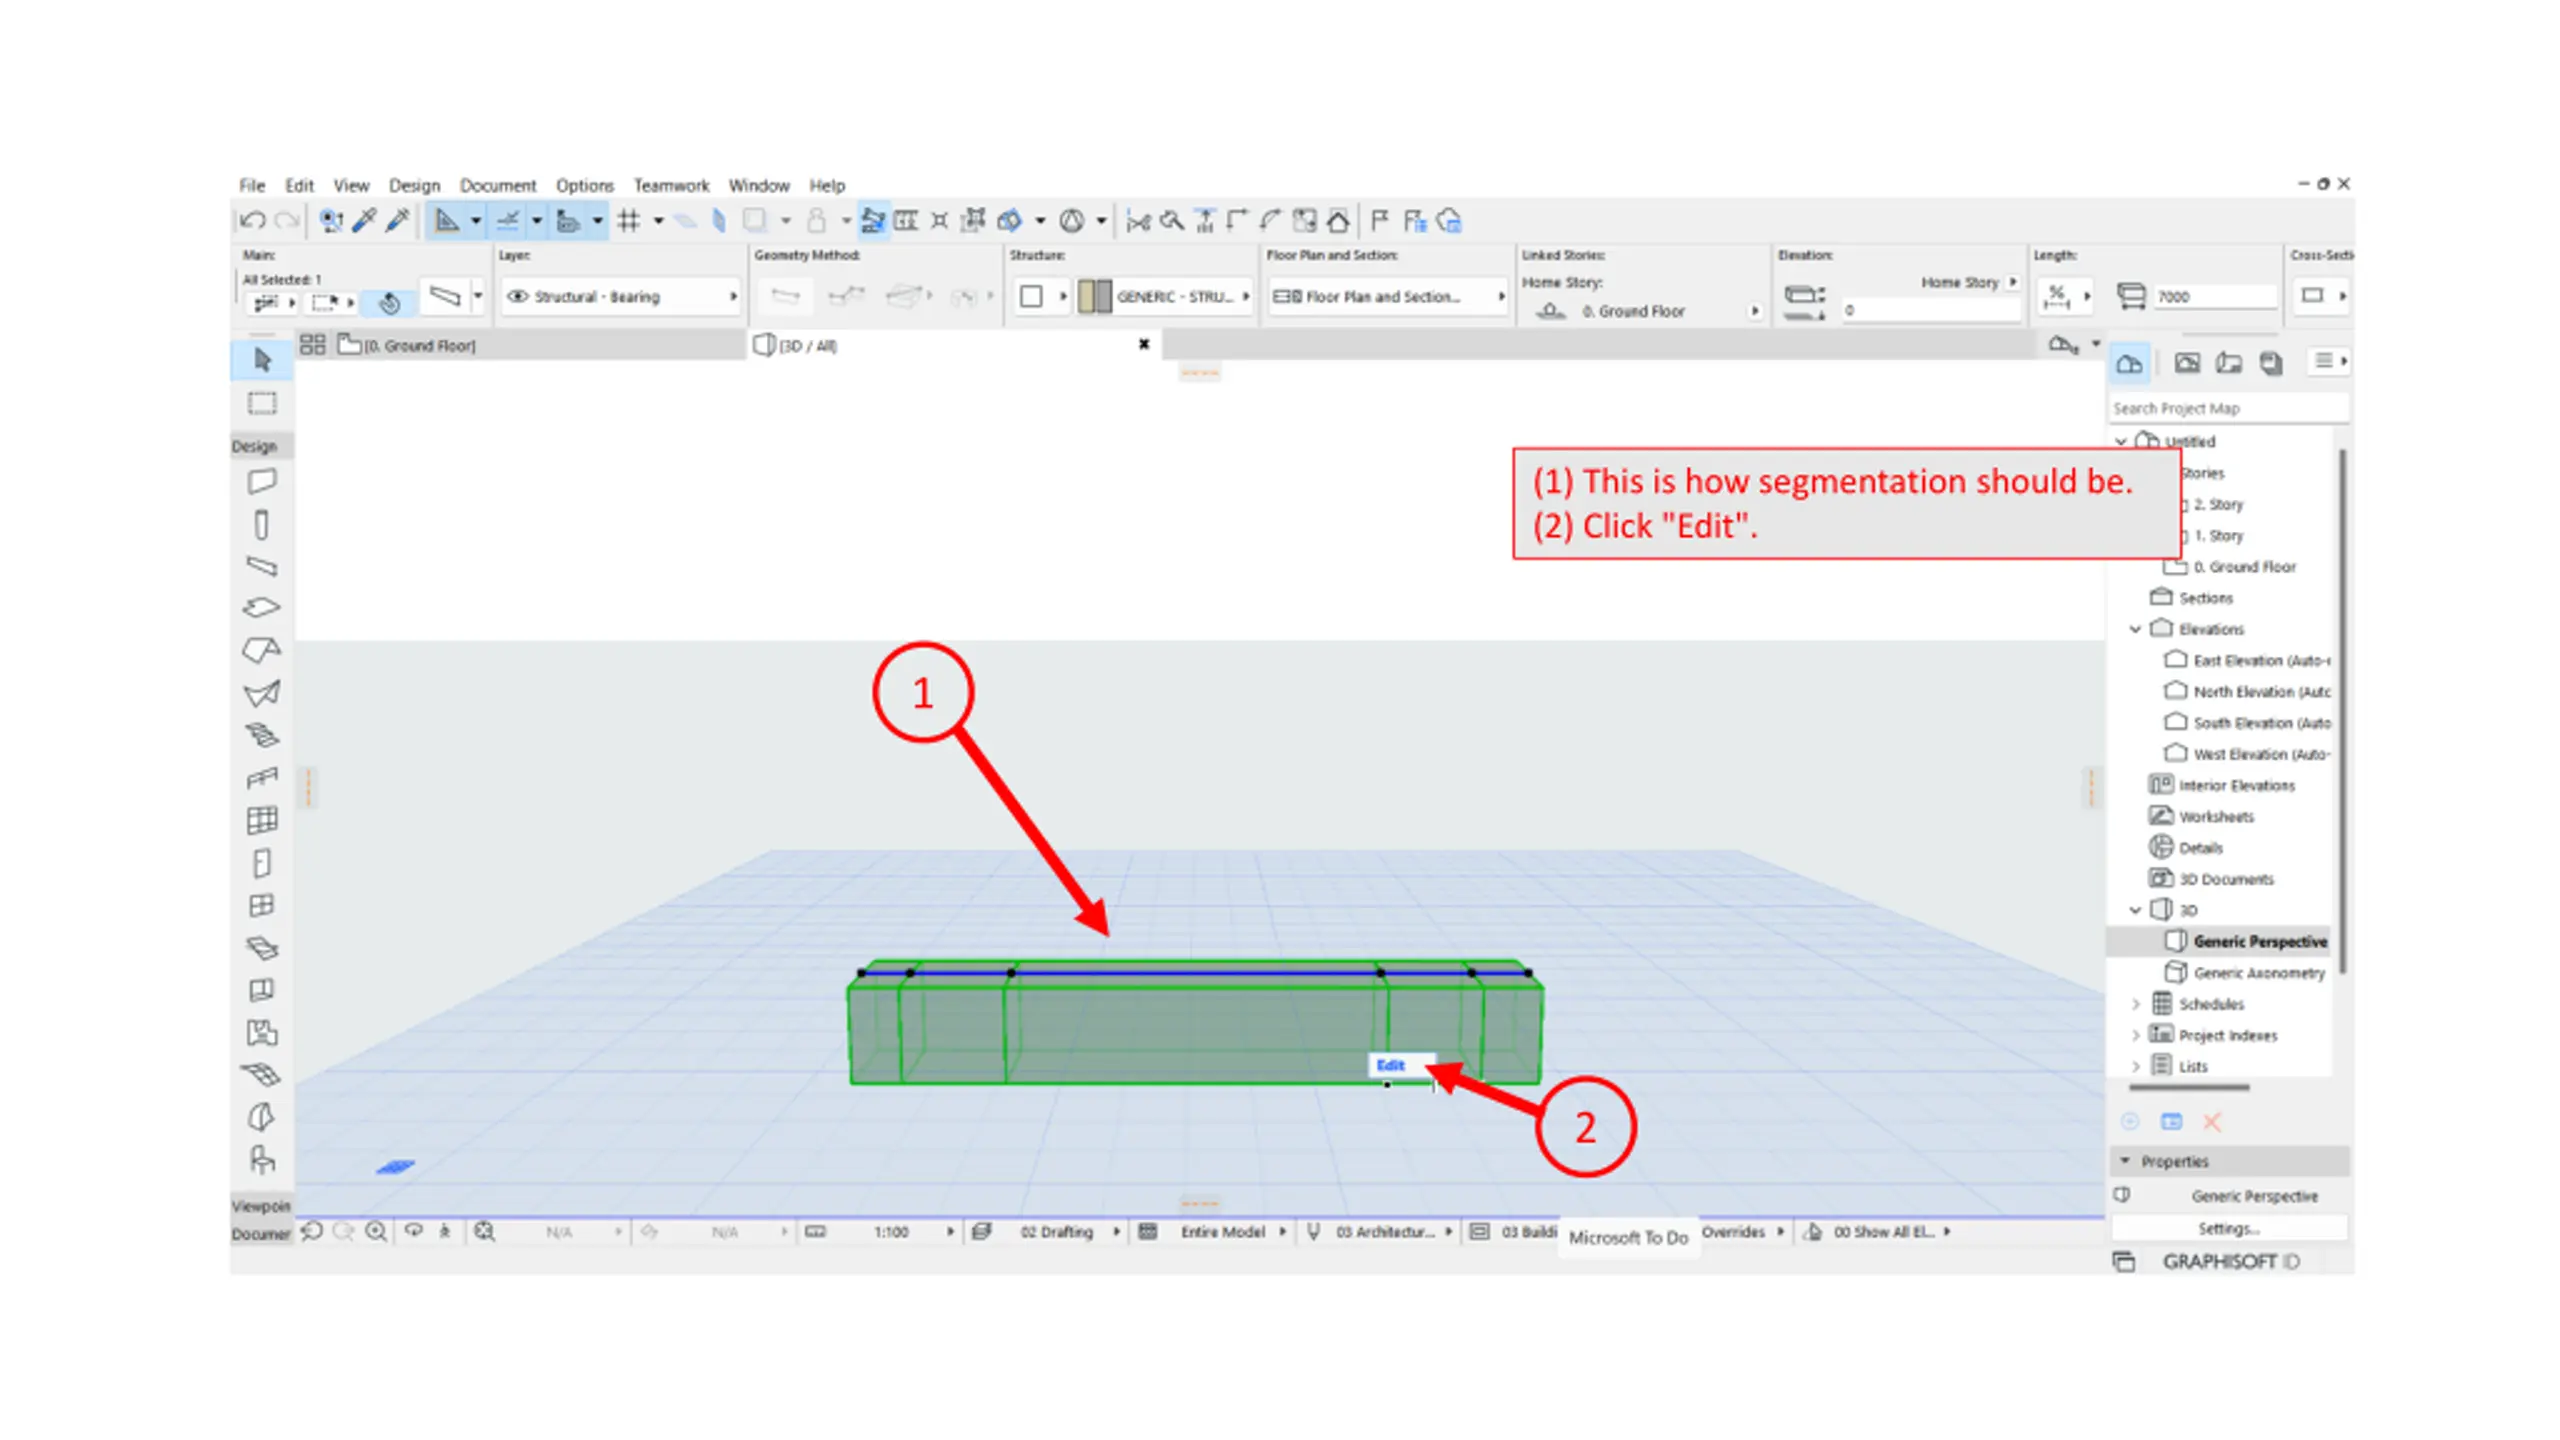Open the File menu

[252, 185]
